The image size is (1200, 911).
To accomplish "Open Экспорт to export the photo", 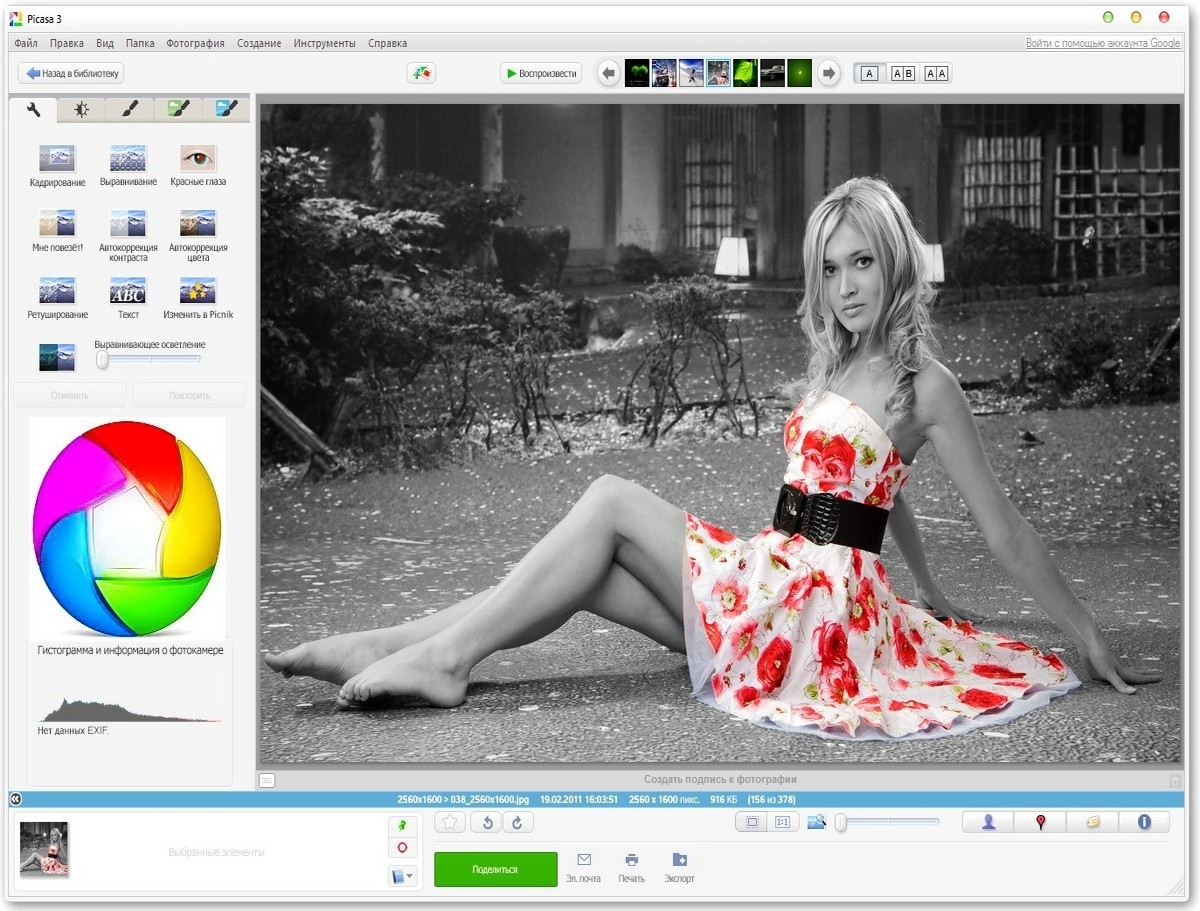I will [679, 863].
